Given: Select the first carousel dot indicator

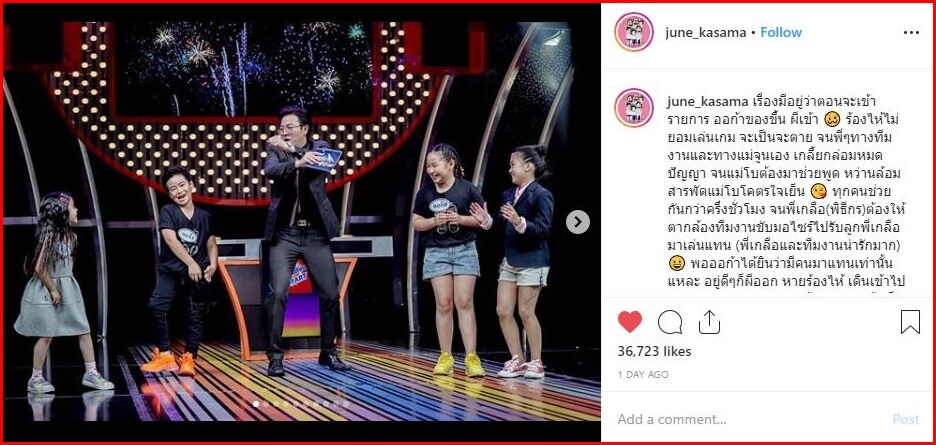Looking at the screenshot, I should pos(255,404).
